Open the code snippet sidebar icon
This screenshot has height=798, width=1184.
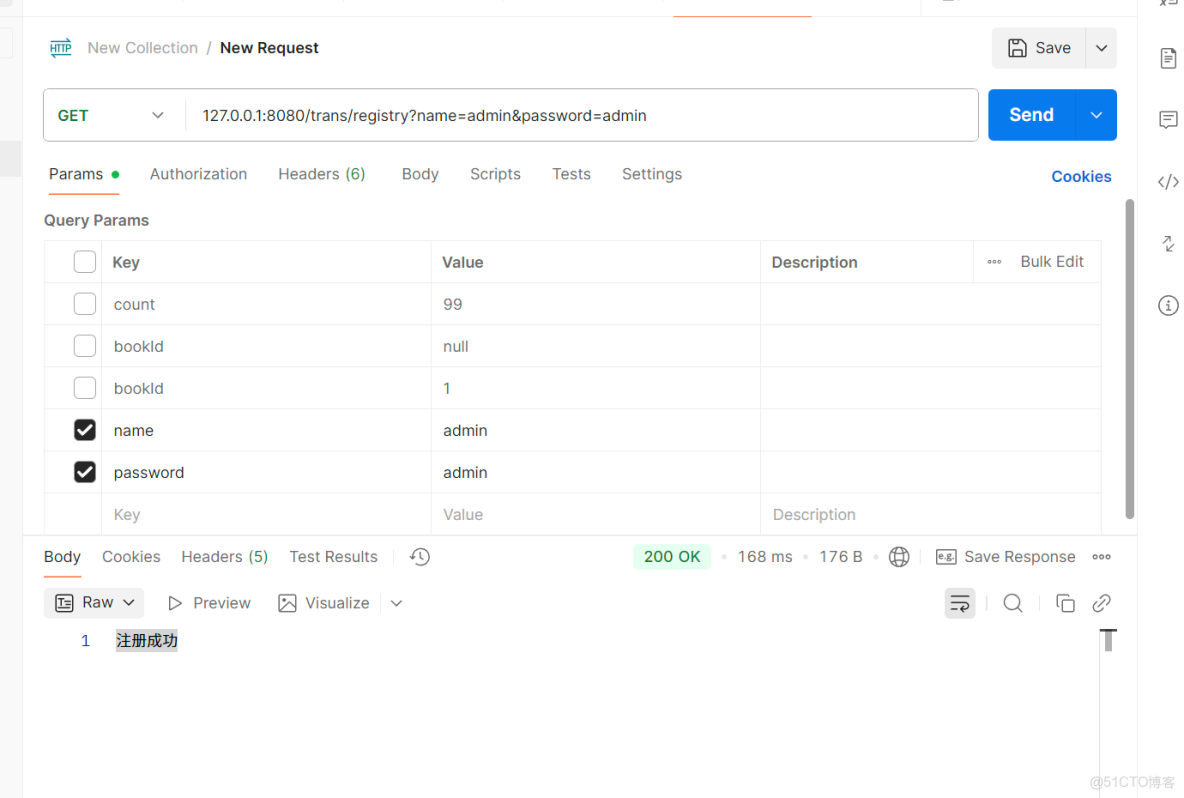click(1168, 182)
